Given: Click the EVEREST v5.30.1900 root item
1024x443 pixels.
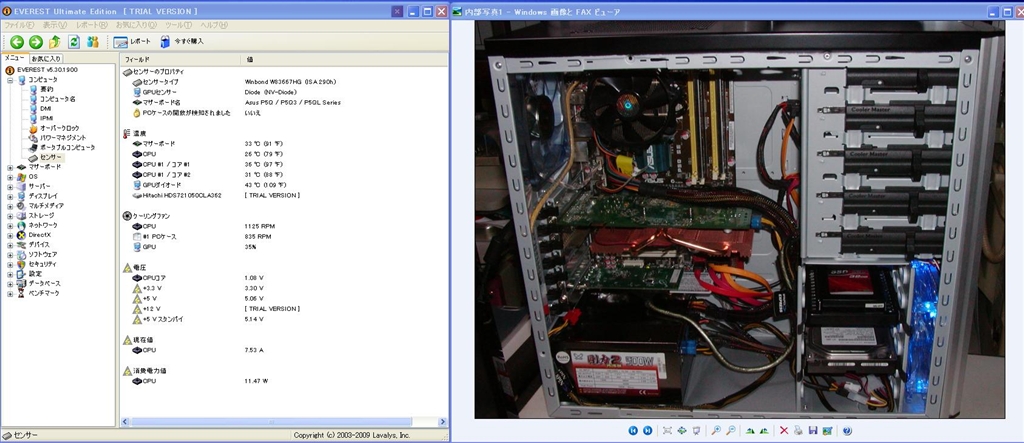Looking at the screenshot, I should tap(41, 70).
